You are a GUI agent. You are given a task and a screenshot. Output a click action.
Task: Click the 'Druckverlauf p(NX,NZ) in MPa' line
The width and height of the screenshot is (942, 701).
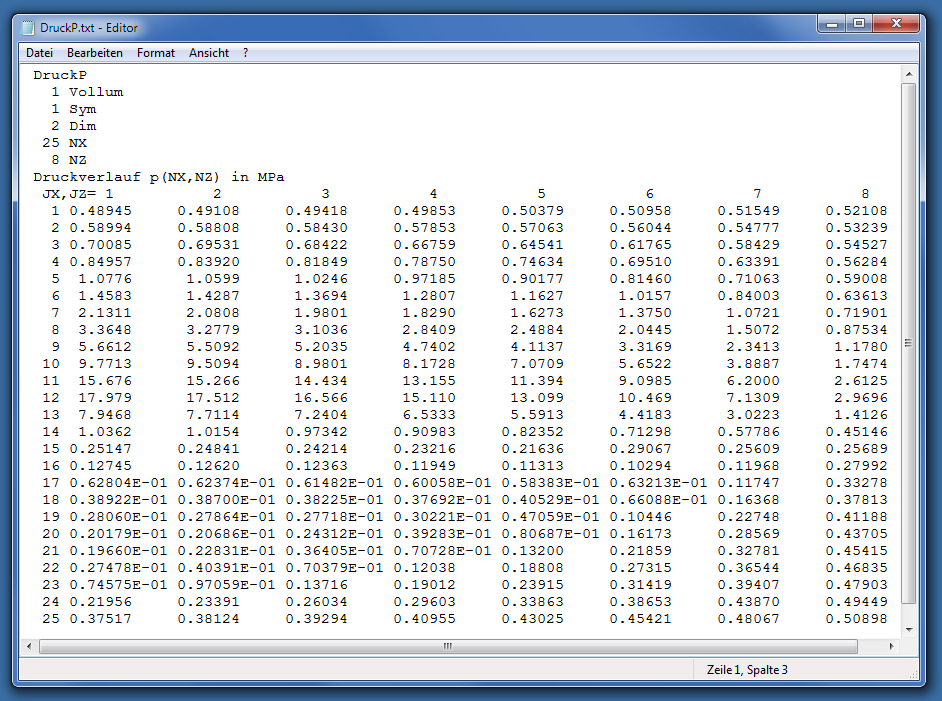point(159,177)
